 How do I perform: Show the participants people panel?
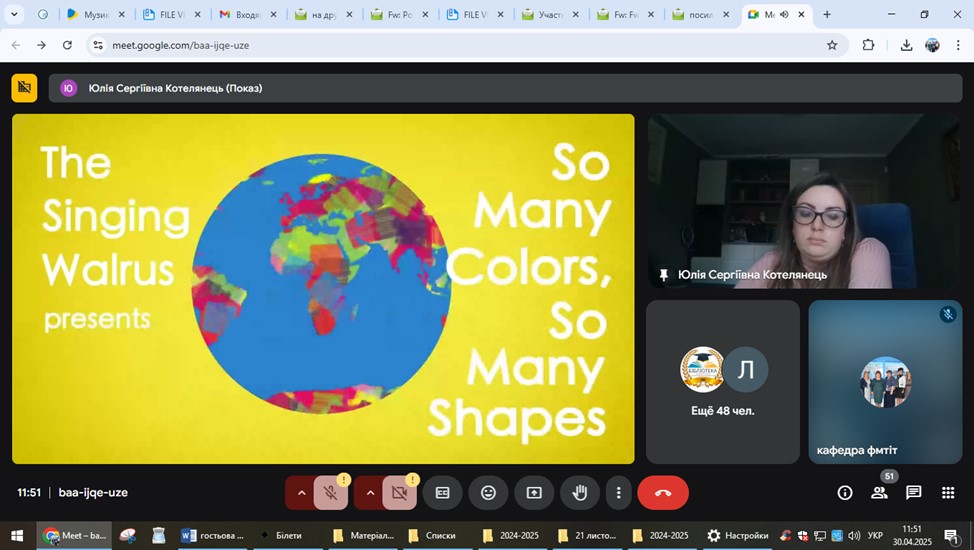tap(879, 493)
